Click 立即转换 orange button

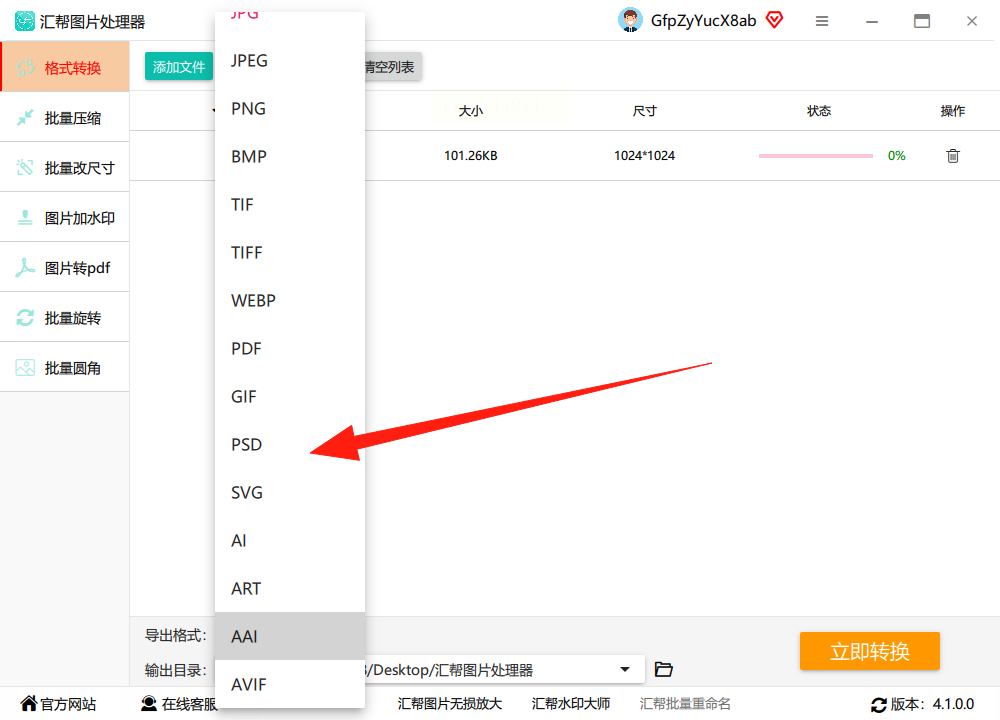(869, 651)
